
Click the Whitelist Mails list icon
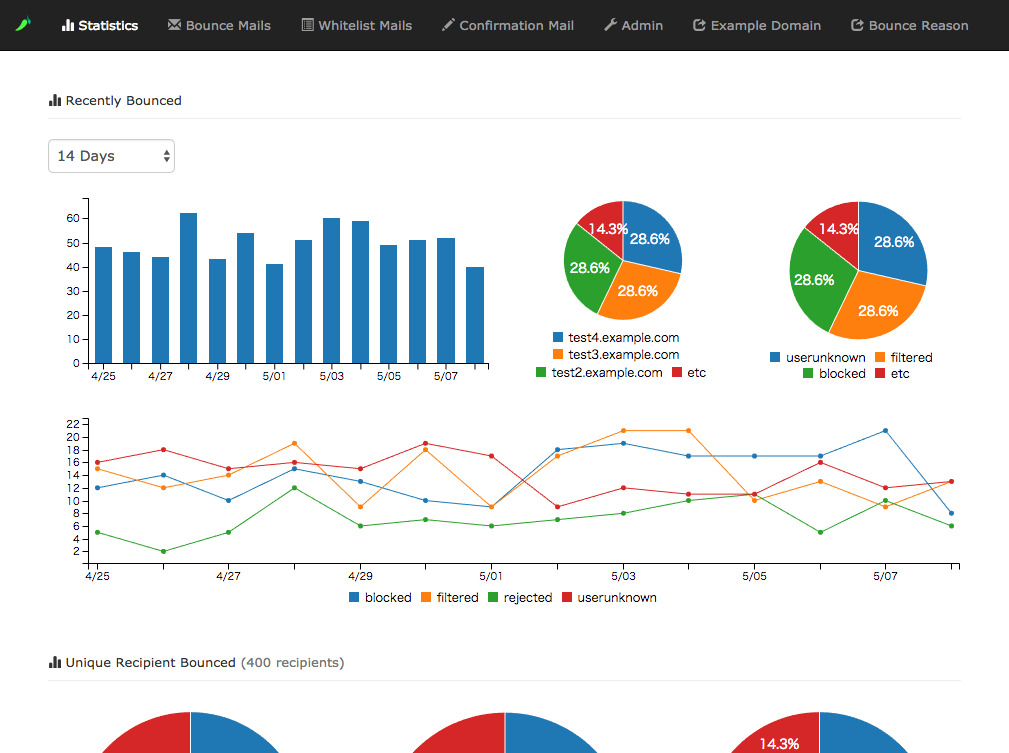pyautogui.click(x=308, y=25)
